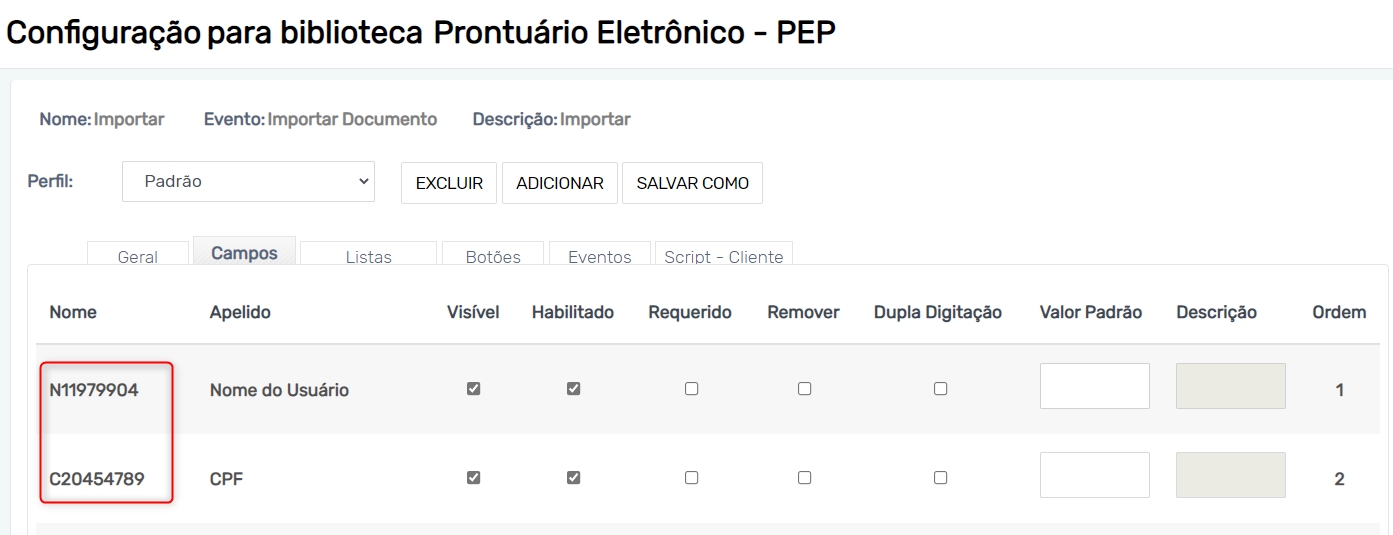Viewport: 1393px width, 535px height.
Task: Check Remover for Nome do Usuário
Action: click(804, 389)
